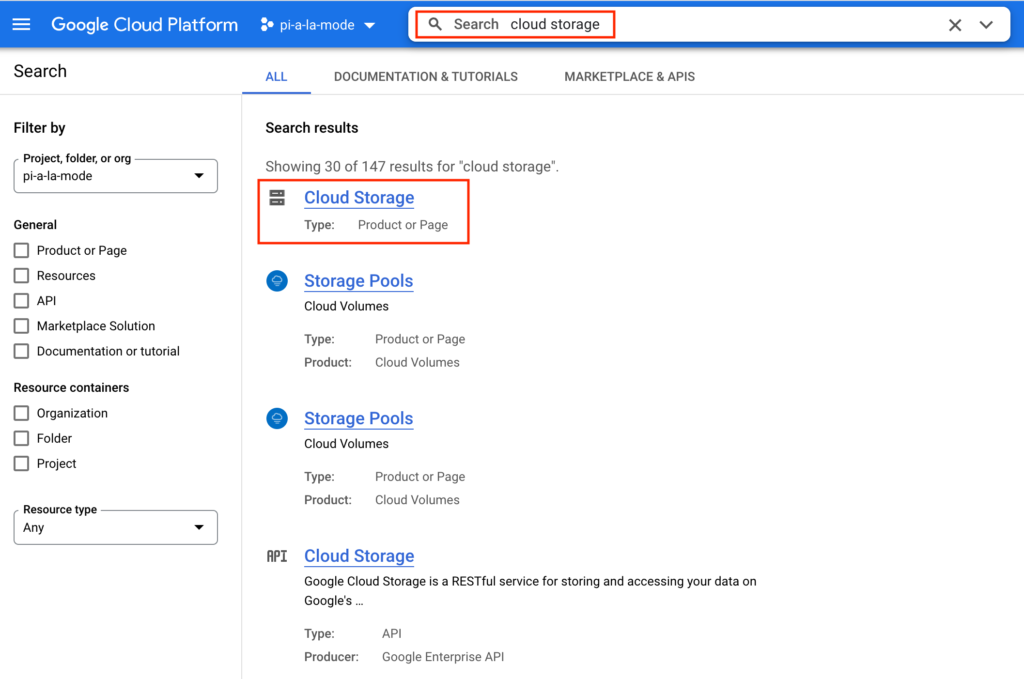Open the Cloud Storage product page link

359,198
